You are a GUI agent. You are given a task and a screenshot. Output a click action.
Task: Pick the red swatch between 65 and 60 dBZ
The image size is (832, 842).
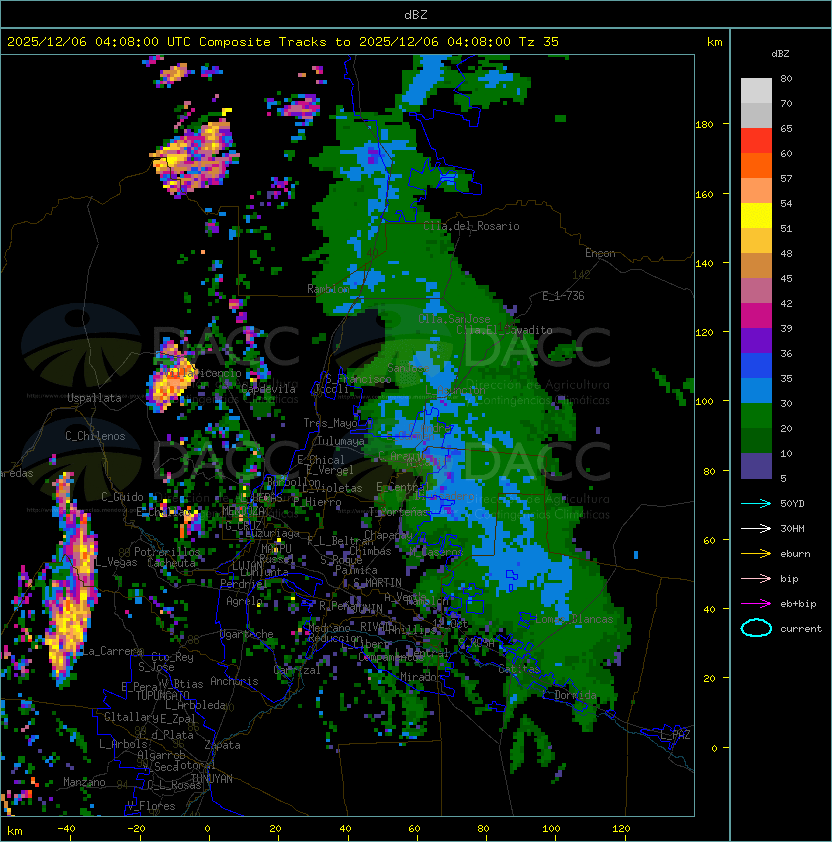[x=756, y=141]
